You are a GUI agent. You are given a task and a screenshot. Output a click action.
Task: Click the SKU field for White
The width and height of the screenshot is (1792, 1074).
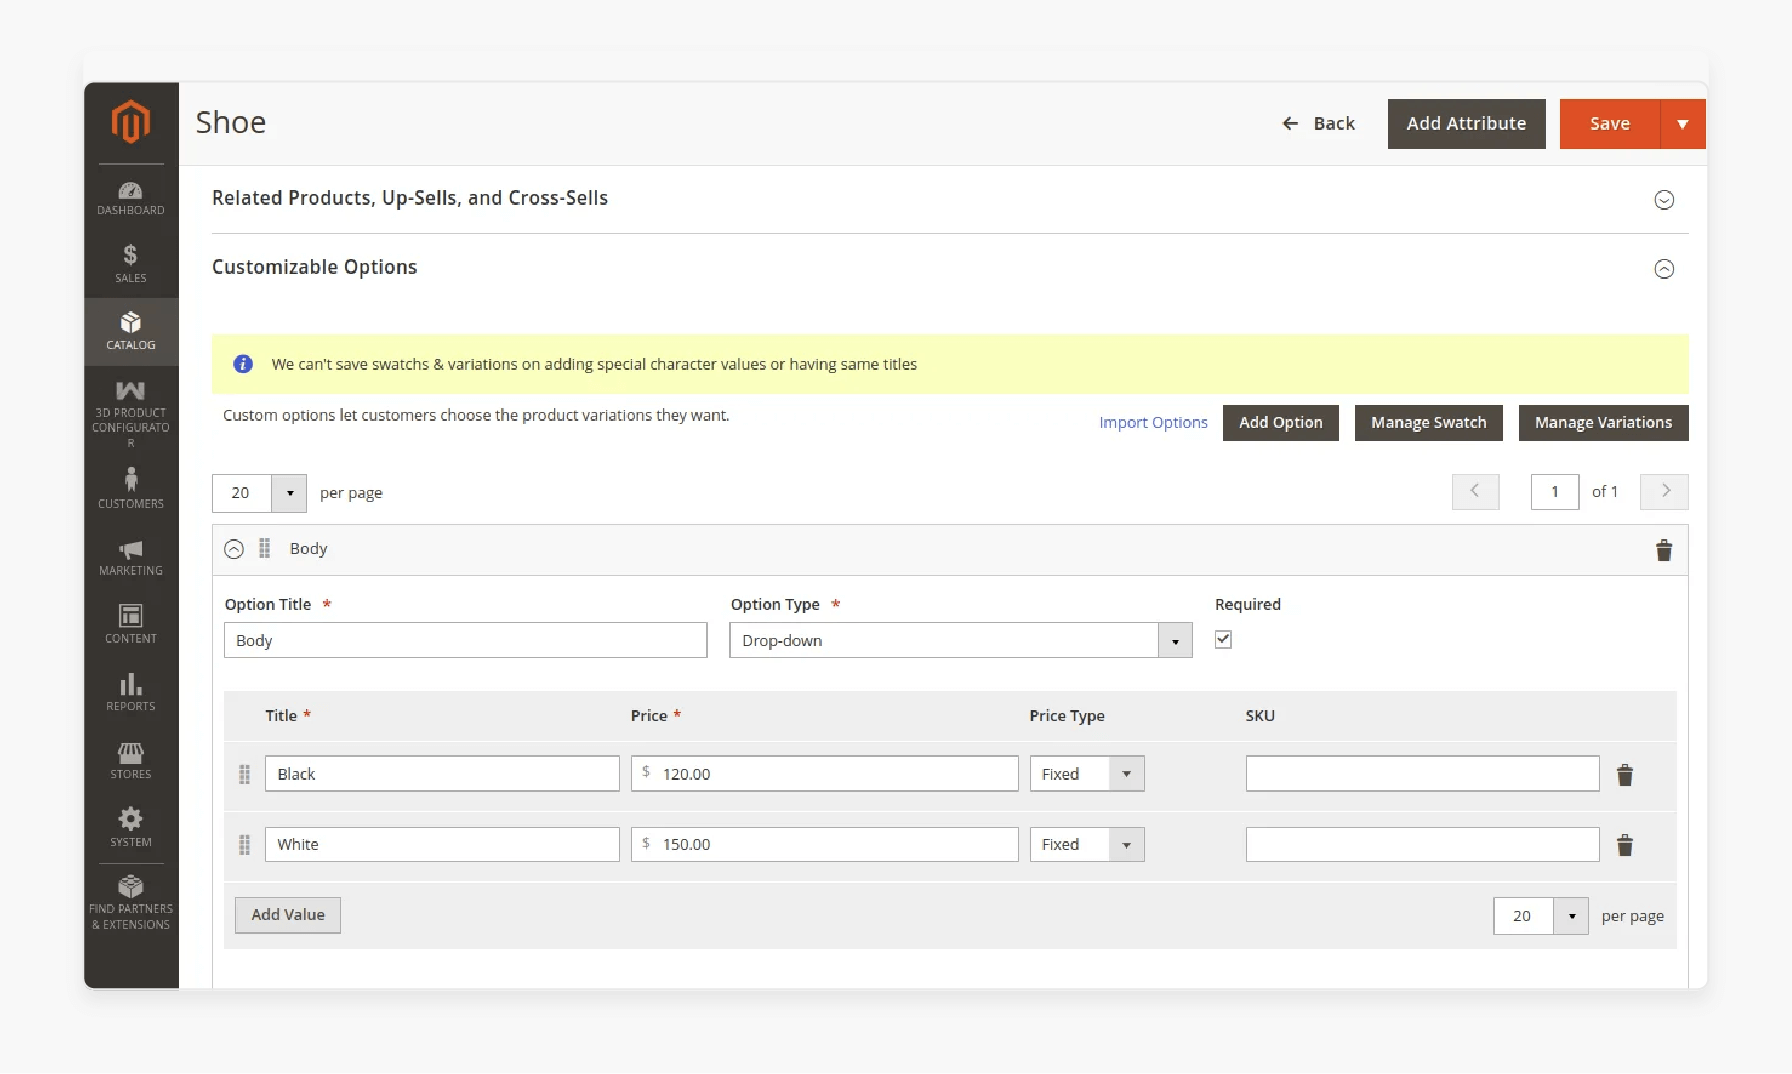tap(1423, 845)
